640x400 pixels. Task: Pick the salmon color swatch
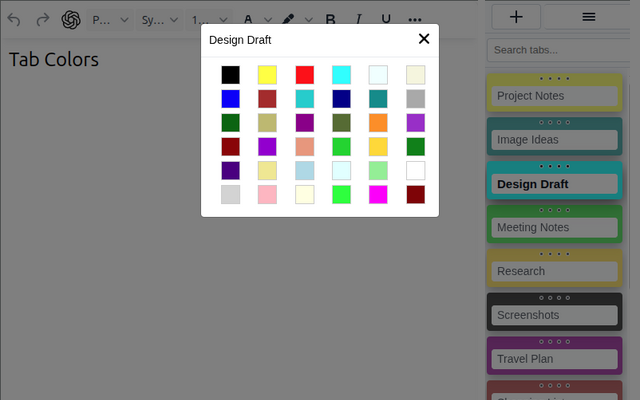pos(305,147)
